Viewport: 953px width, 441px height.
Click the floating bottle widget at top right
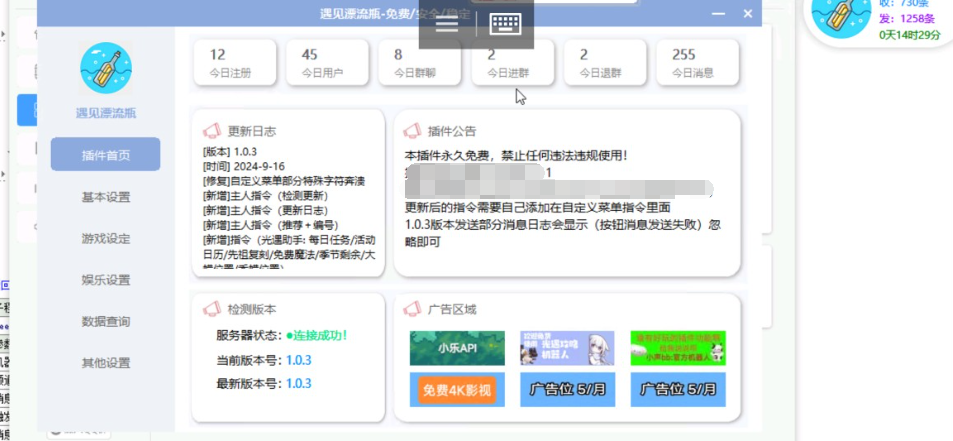pyautogui.click(x=841, y=16)
